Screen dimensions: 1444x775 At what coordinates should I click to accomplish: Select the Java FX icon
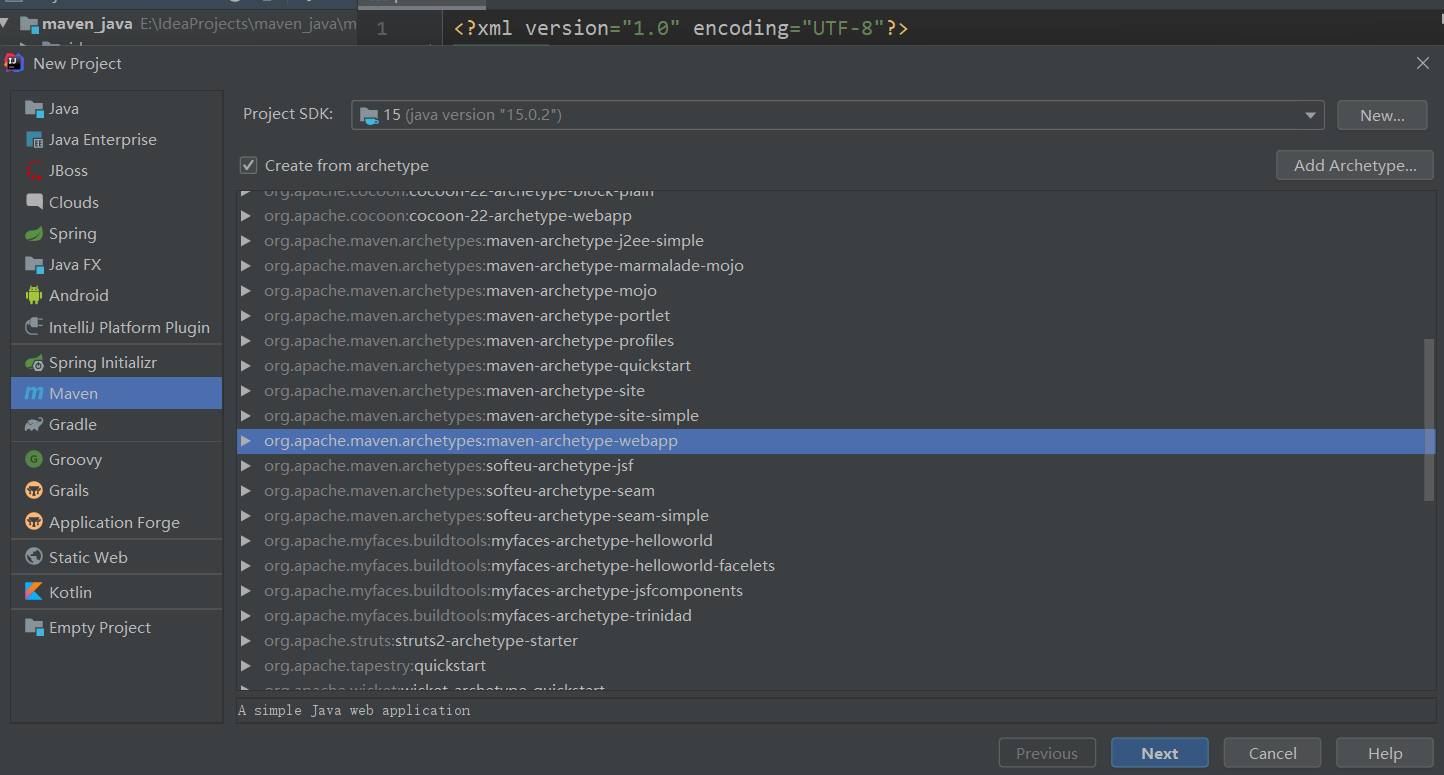[x=34, y=265]
